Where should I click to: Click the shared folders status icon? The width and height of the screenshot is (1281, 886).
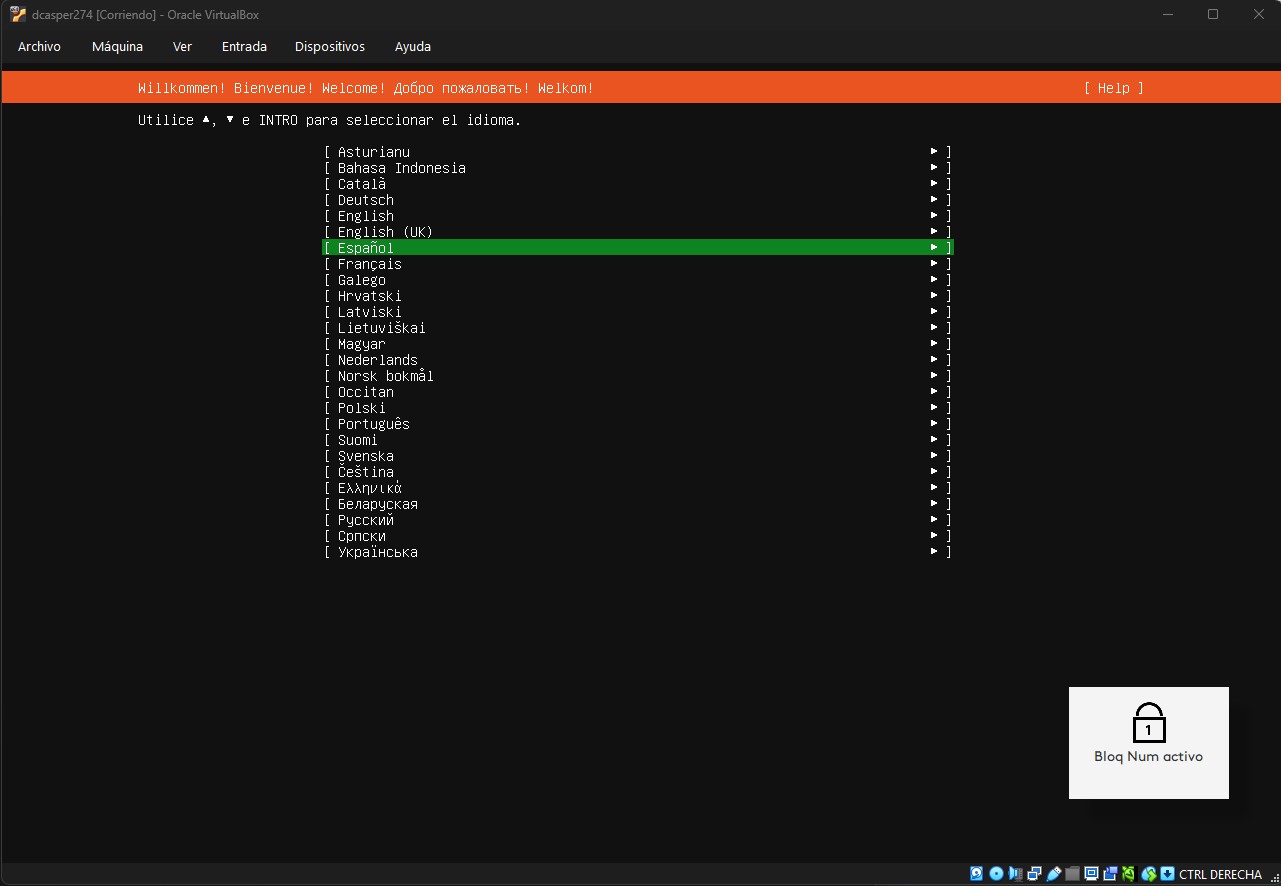click(1072, 874)
